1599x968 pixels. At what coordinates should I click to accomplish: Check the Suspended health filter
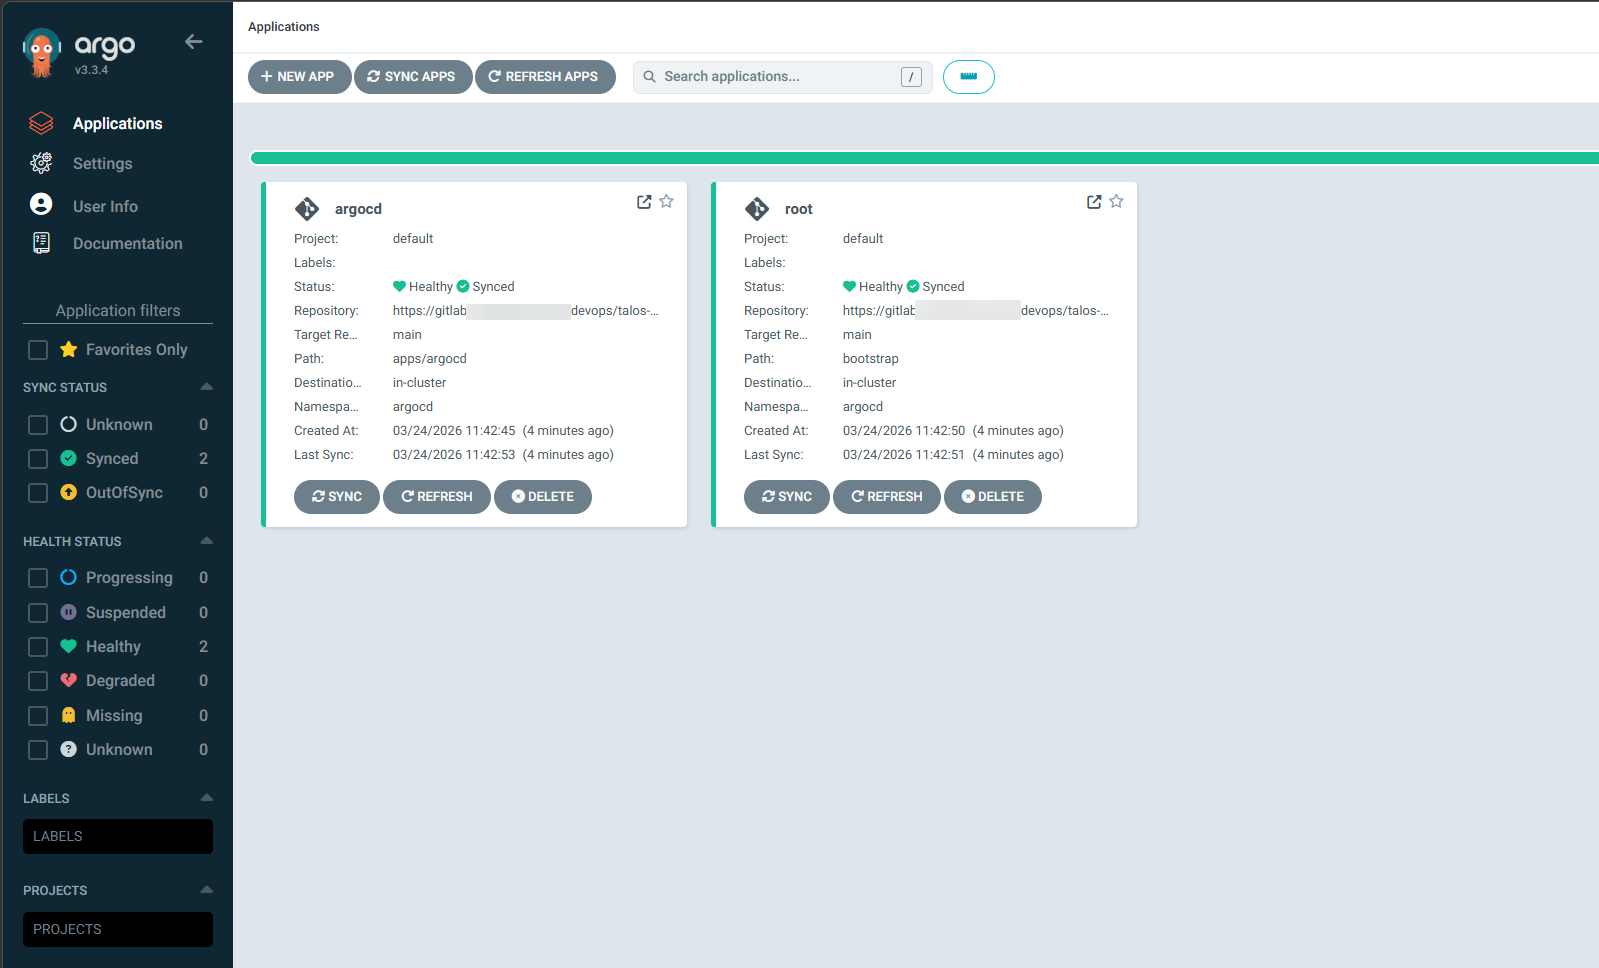38,613
